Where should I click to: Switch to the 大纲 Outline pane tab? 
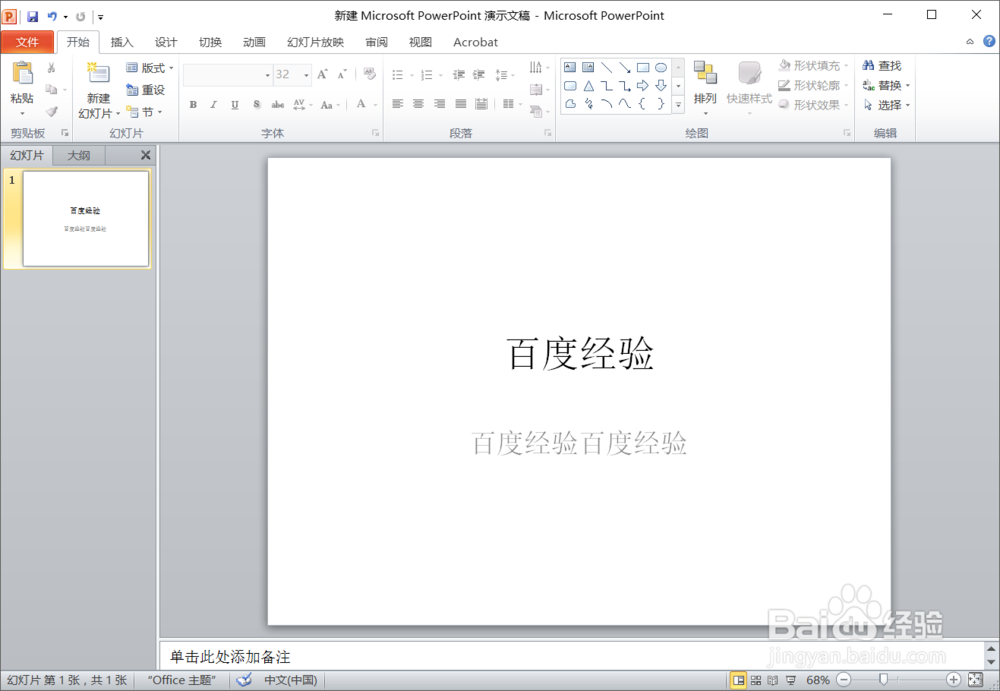78,155
